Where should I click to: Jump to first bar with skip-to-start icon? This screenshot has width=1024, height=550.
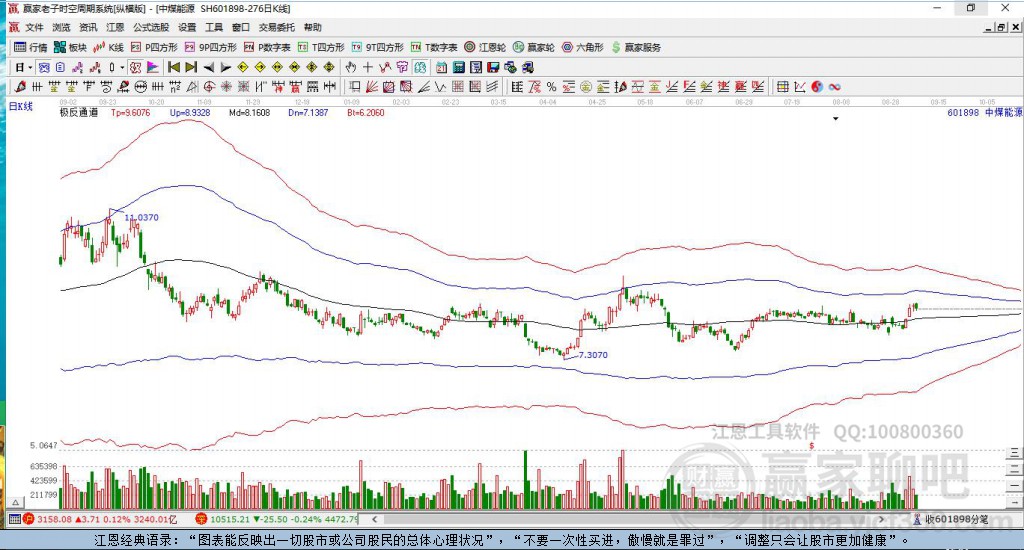pyautogui.click(x=174, y=67)
